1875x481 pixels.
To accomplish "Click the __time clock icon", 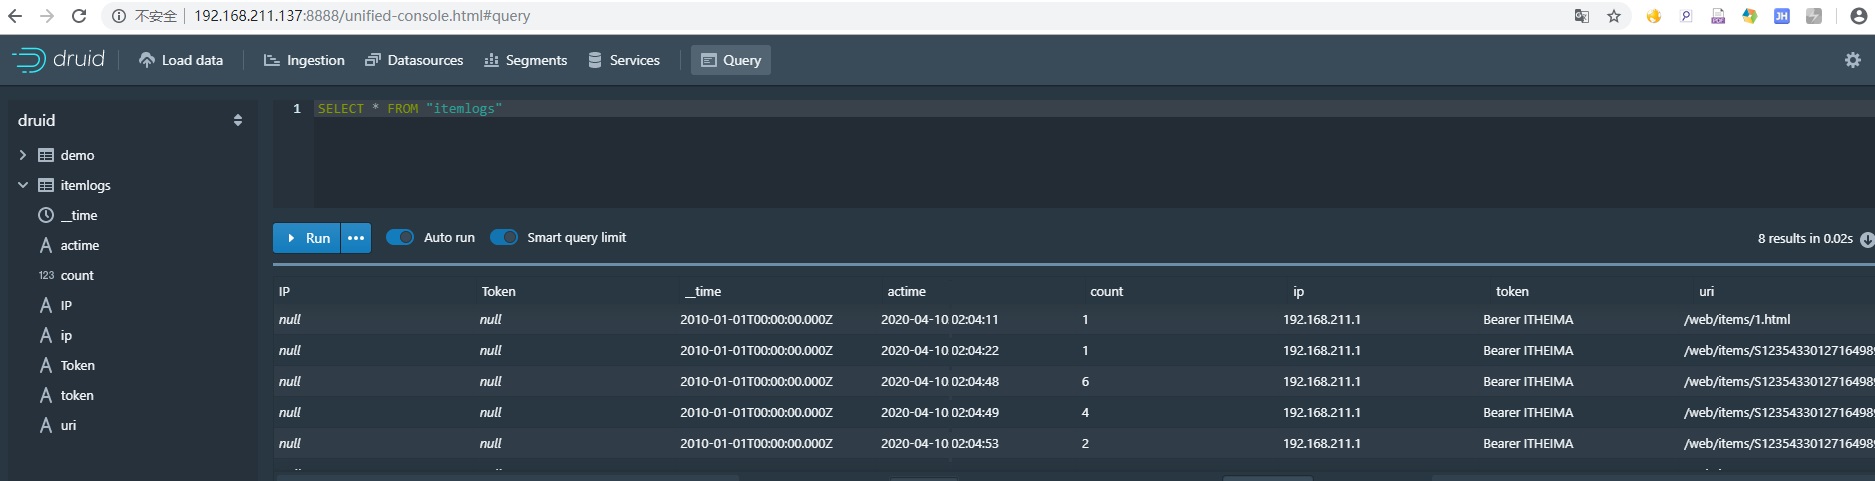I will click(46, 215).
